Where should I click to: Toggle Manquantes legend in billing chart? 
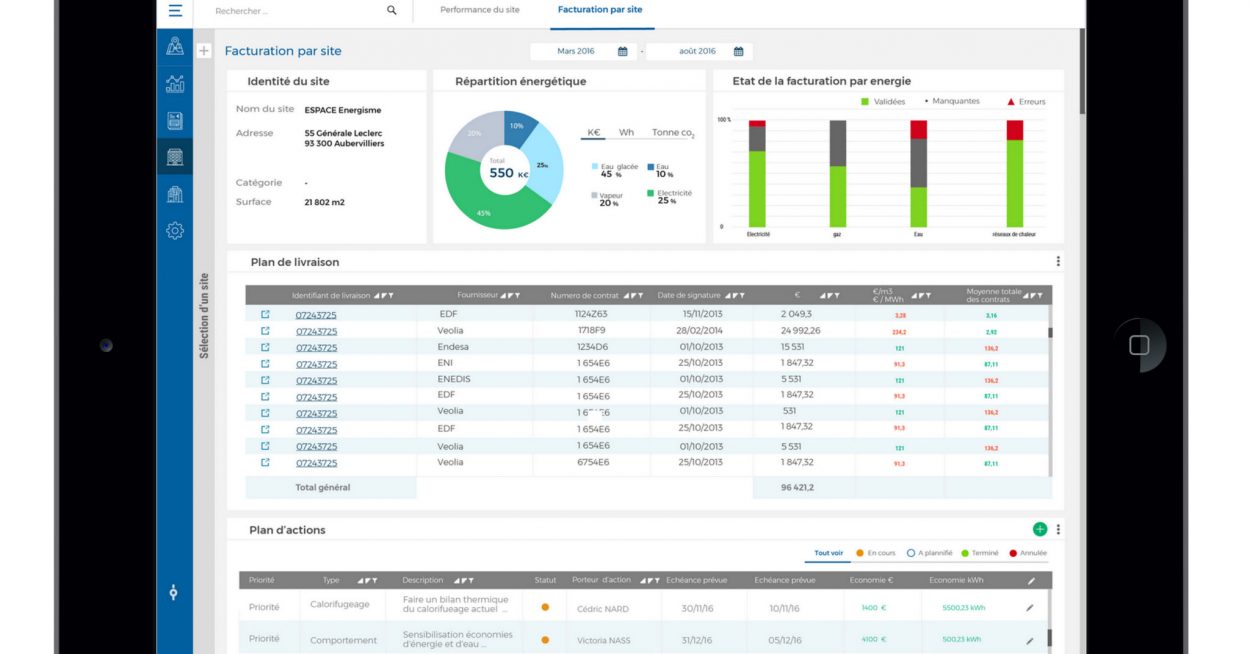[952, 101]
